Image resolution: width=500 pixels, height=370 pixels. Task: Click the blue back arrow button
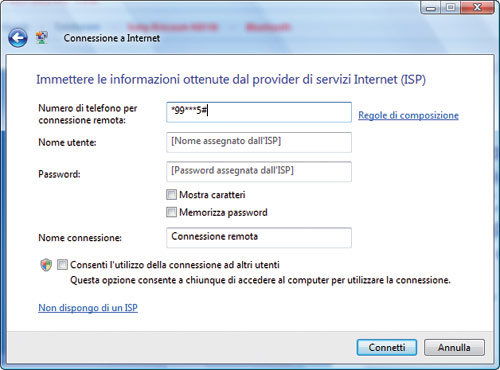[x=18, y=38]
